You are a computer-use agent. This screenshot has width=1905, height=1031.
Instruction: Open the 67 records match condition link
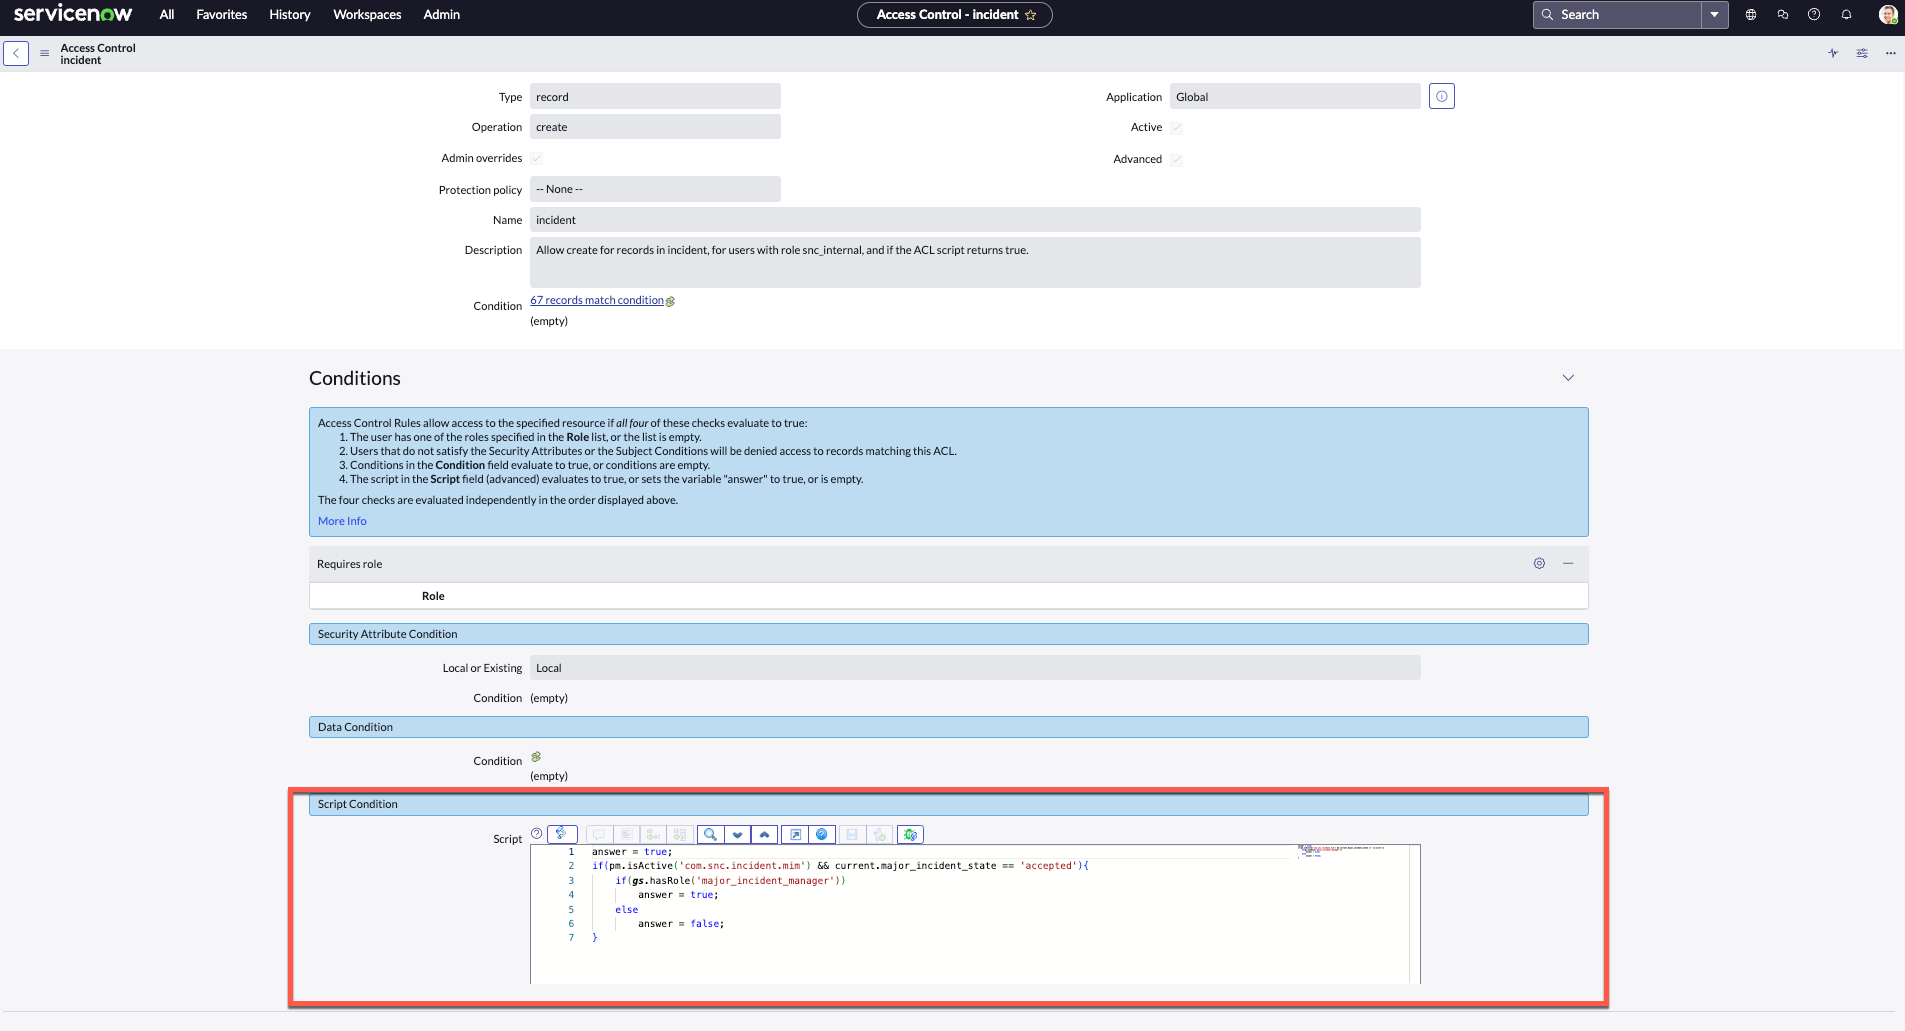597,300
